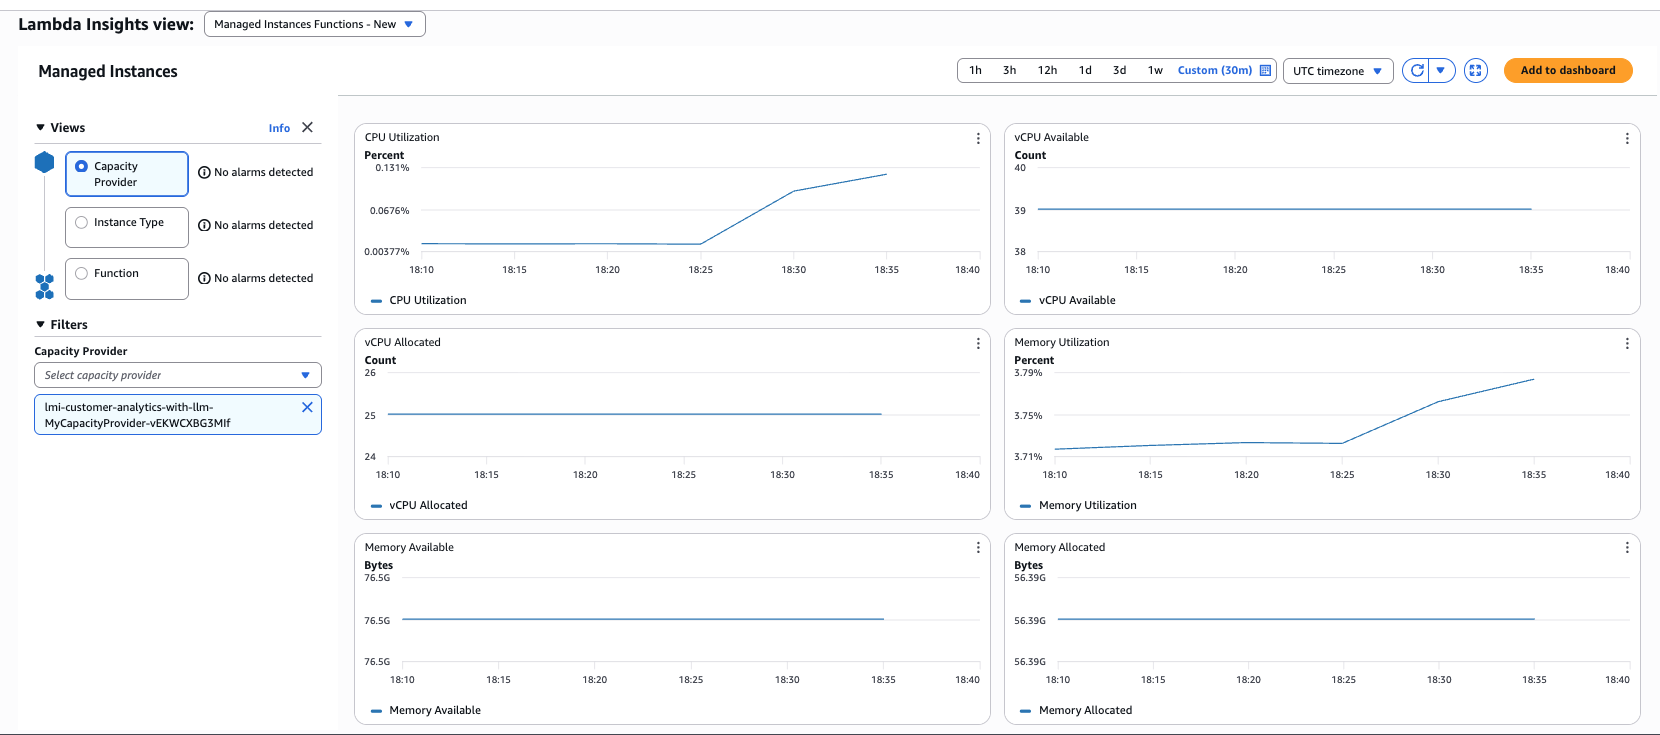Viewport: 1660px width, 735px height.
Task: Expand the UTC timezone dropdown
Action: tap(1337, 71)
